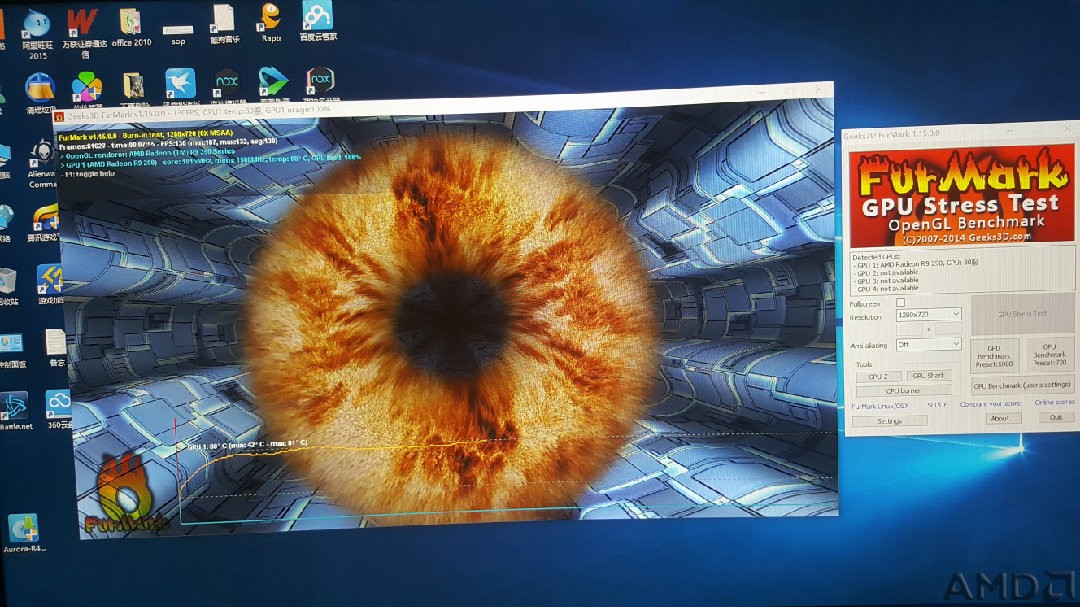Viewport: 1080px width, 607px height.
Task: Launch the Raptr desktop shortcut
Action: click(x=271, y=22)
